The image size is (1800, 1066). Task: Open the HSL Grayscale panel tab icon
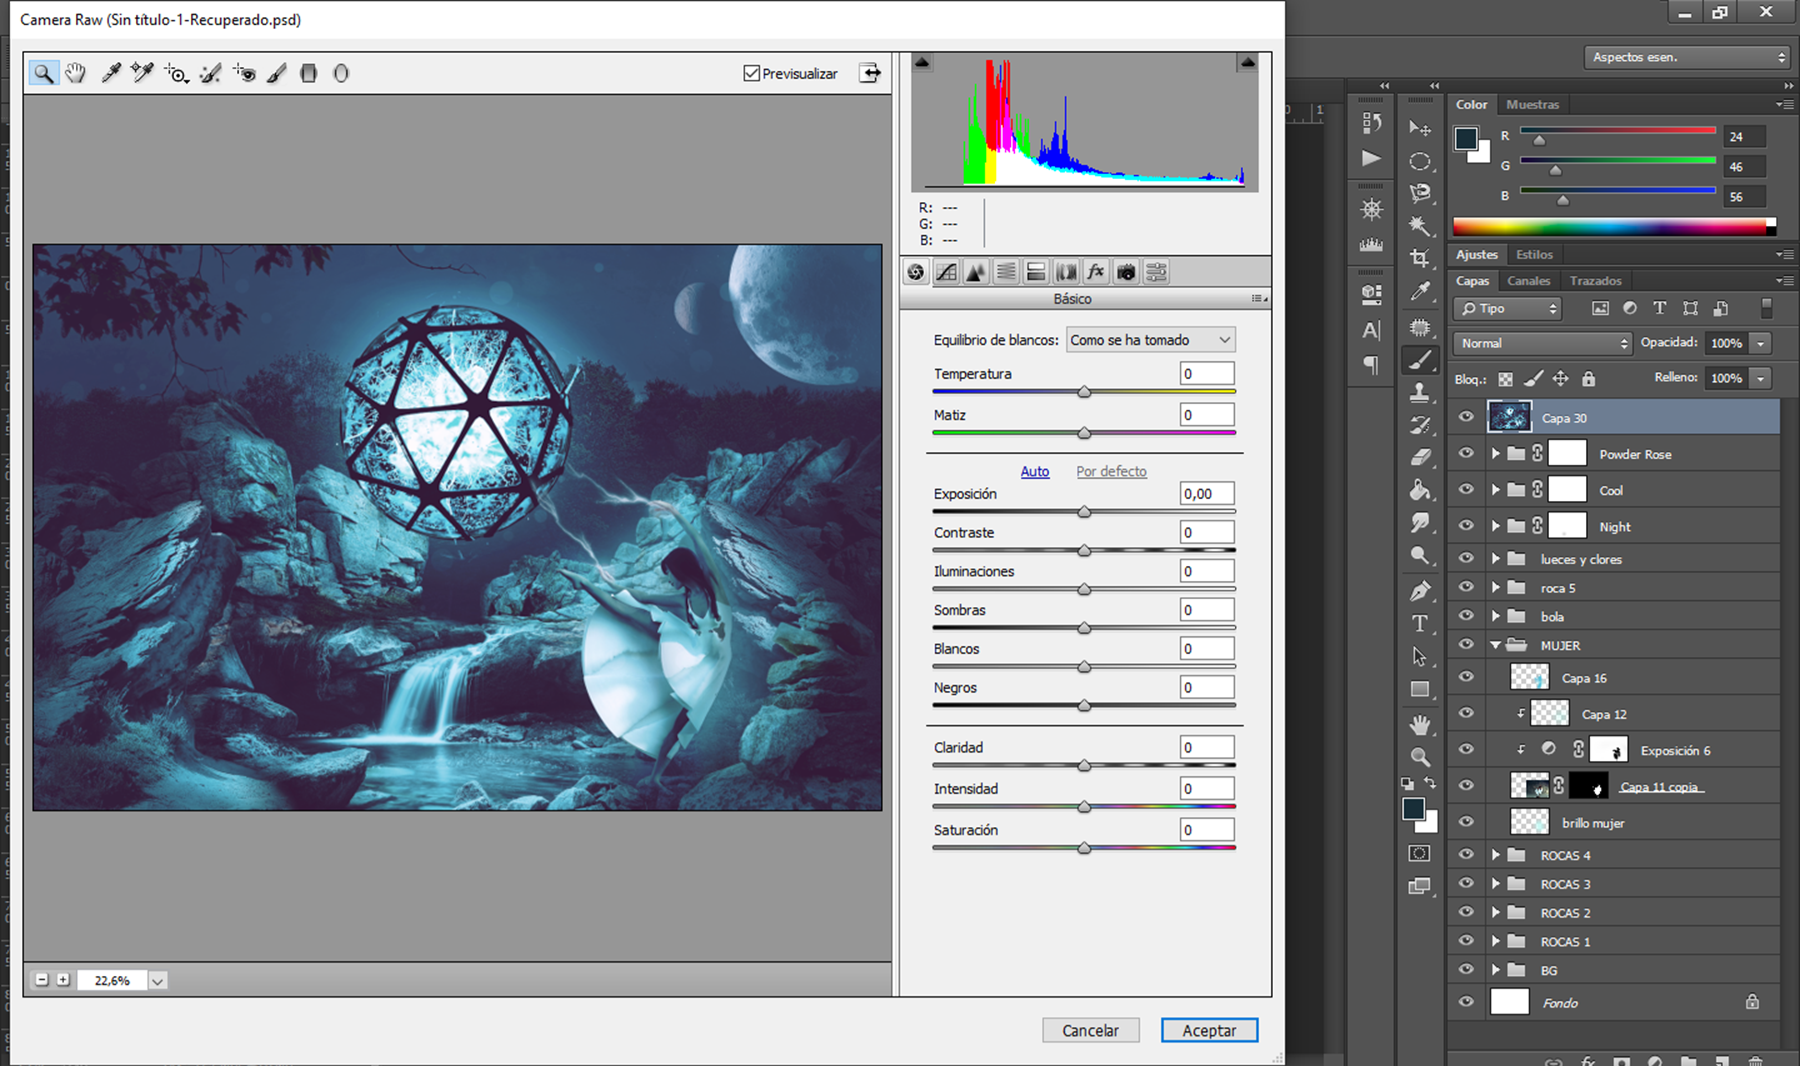(1006, 272)
